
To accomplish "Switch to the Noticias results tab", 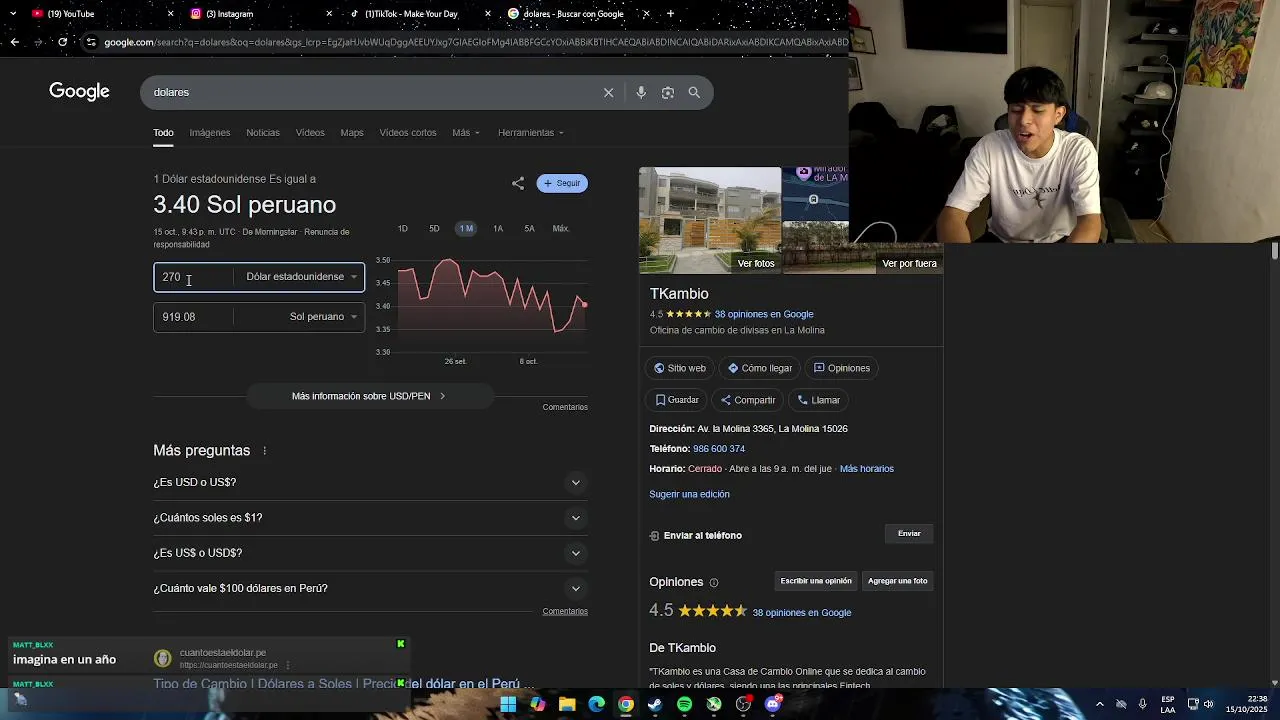I will 263,133.
